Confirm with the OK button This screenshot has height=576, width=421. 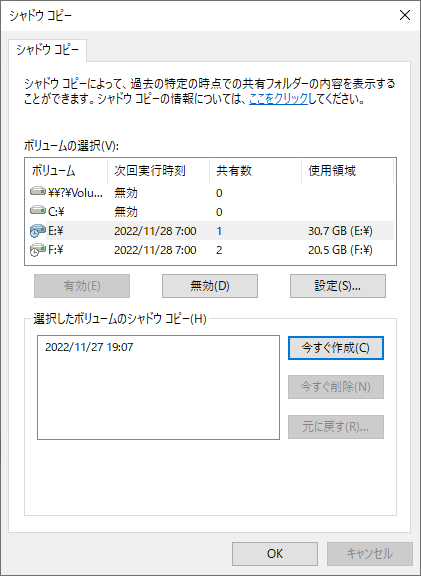point(275,554)
